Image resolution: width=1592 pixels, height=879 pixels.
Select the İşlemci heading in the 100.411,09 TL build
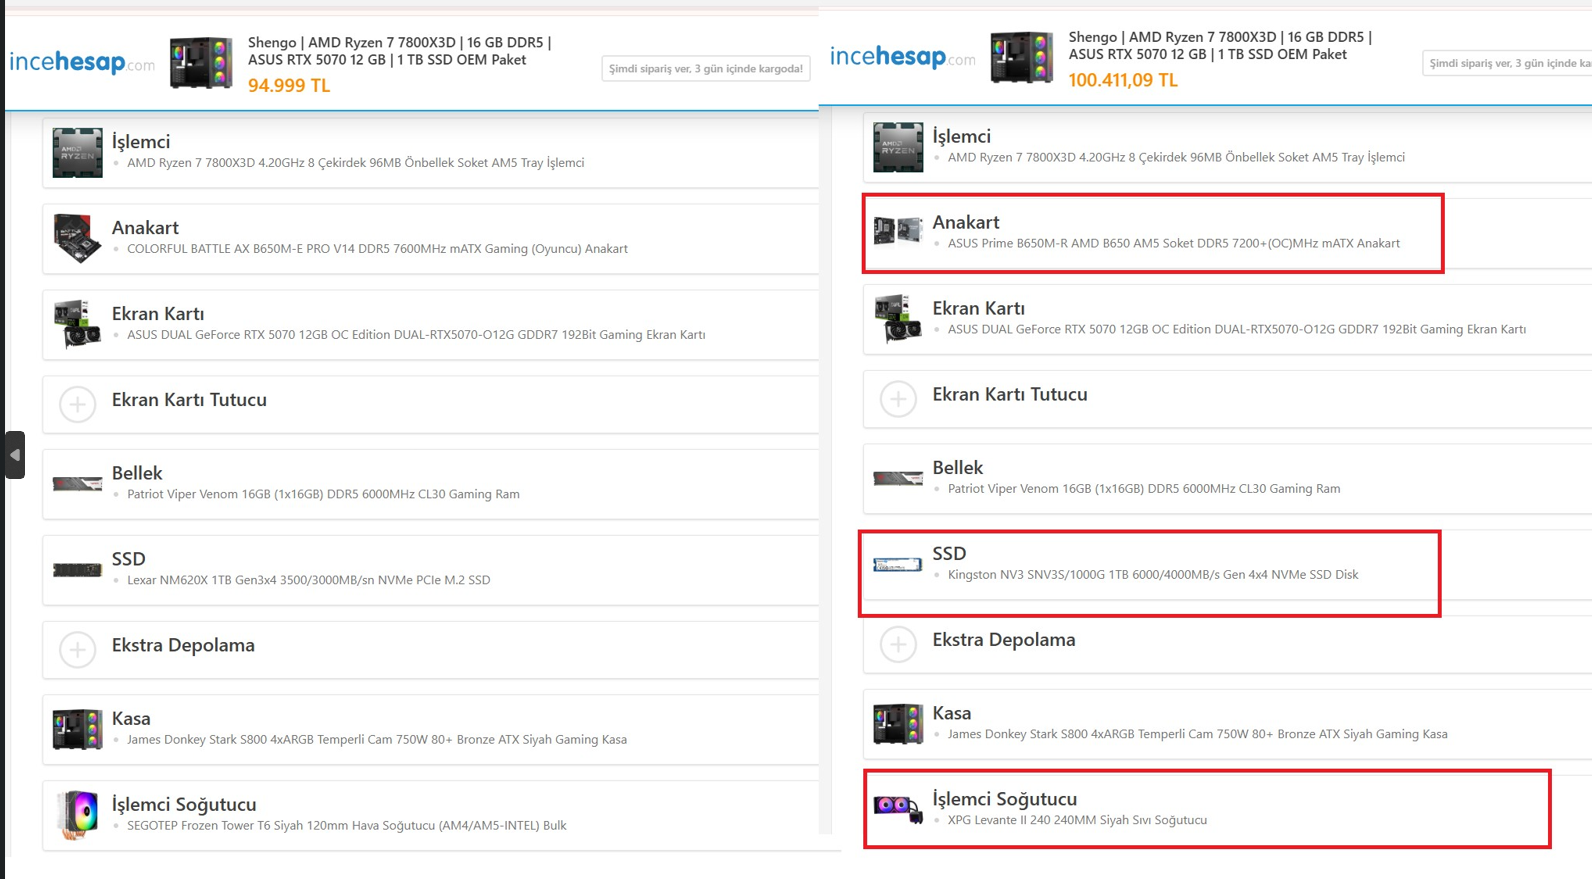962,136
